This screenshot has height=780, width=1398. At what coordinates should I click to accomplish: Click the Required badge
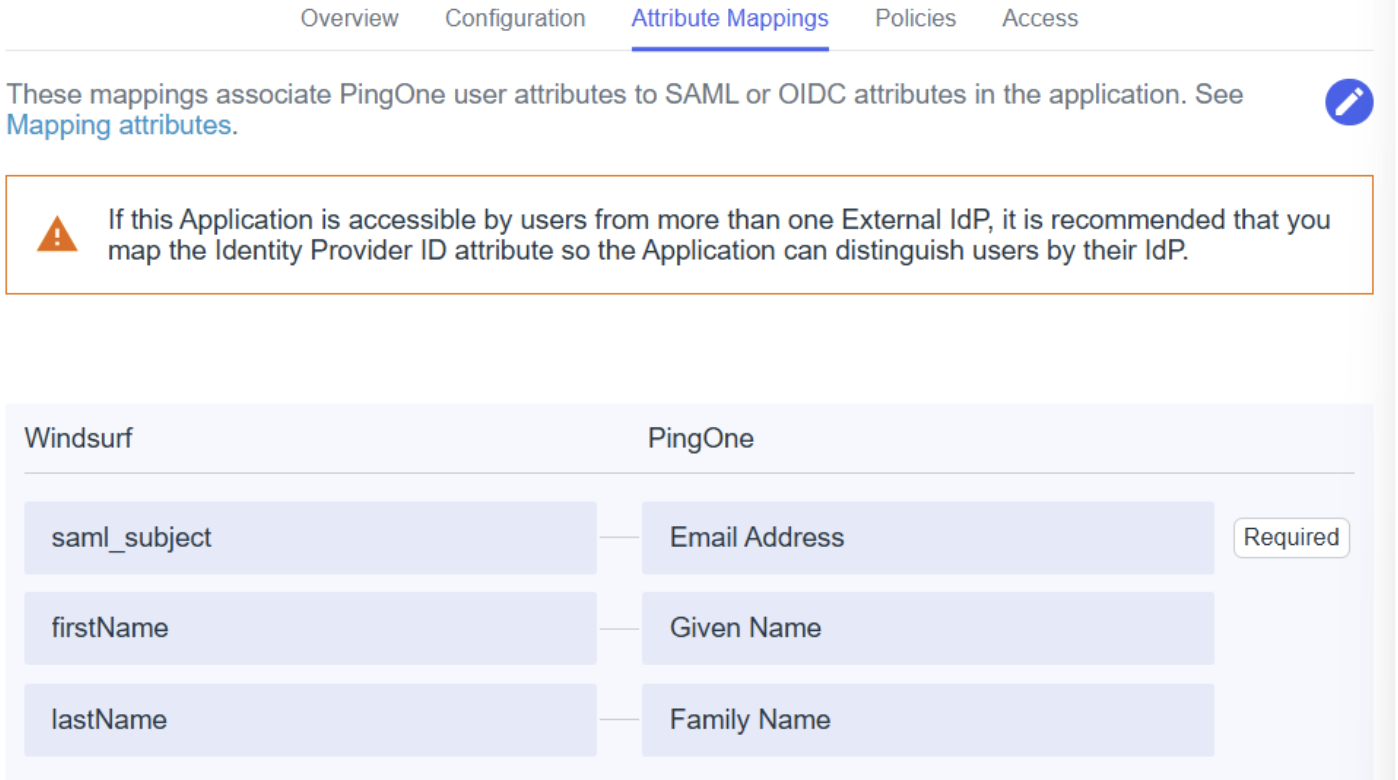click(1291, 537)
